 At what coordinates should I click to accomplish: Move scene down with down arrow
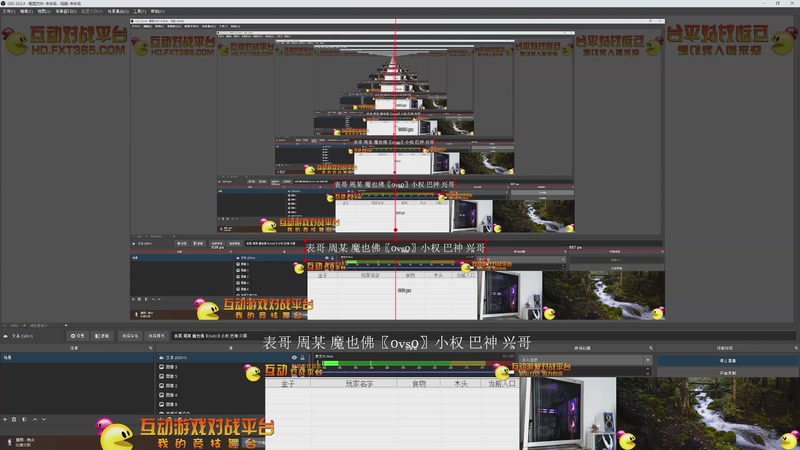click(44, 419)
